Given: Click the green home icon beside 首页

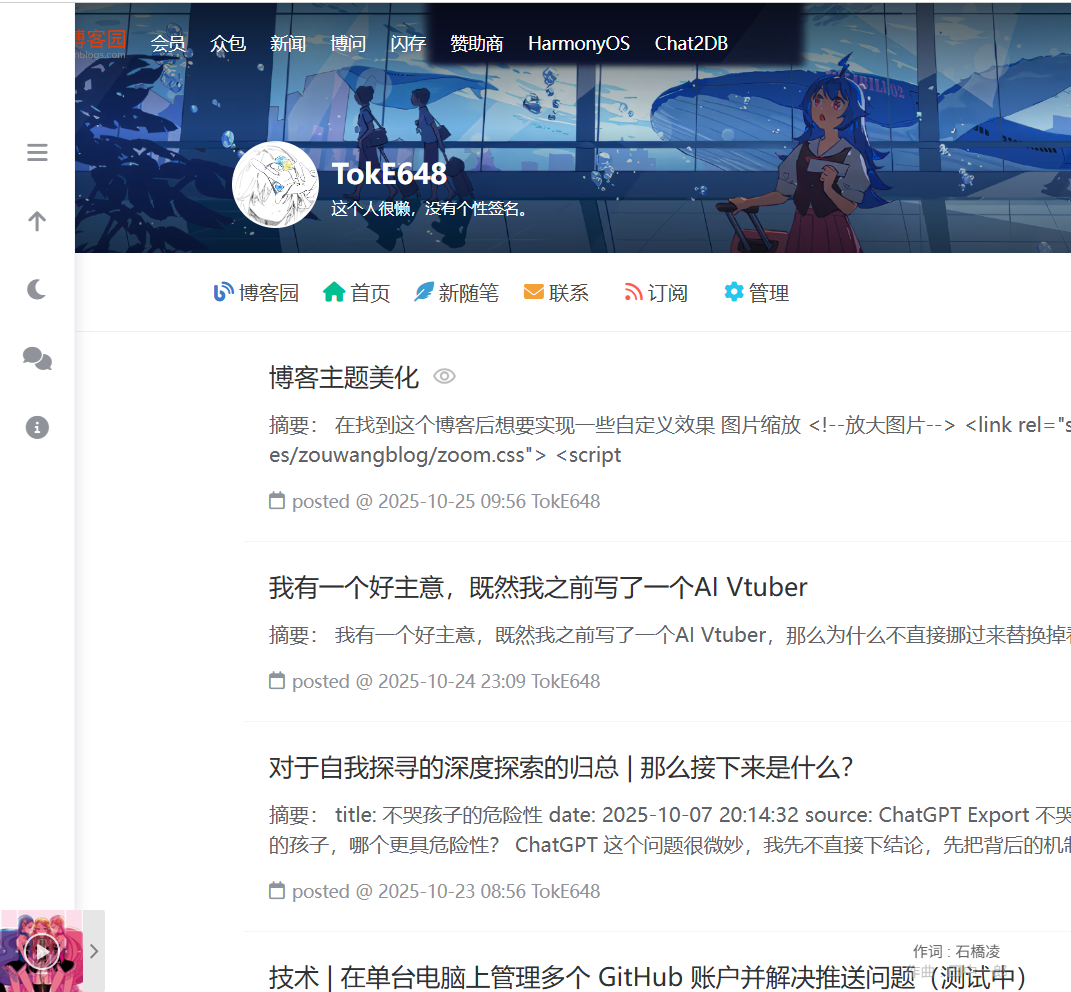Looking at the screenshot, I should pyautogui.click(x=334, y=292).
